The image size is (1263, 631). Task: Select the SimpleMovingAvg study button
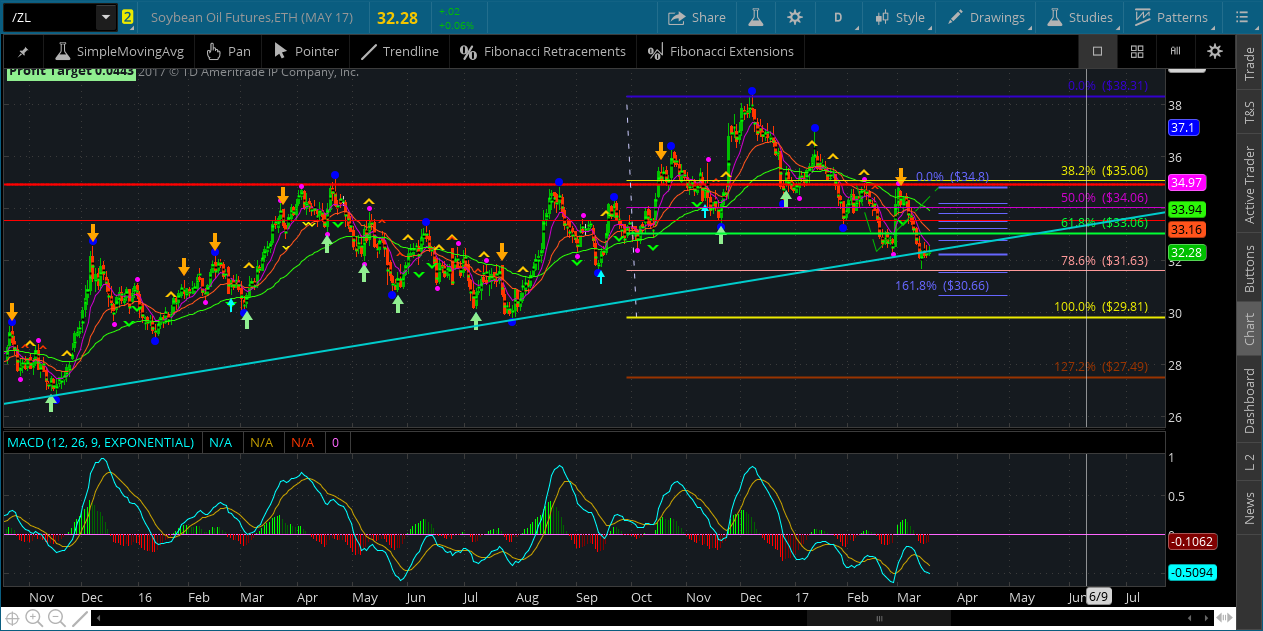tap(119, 51)
